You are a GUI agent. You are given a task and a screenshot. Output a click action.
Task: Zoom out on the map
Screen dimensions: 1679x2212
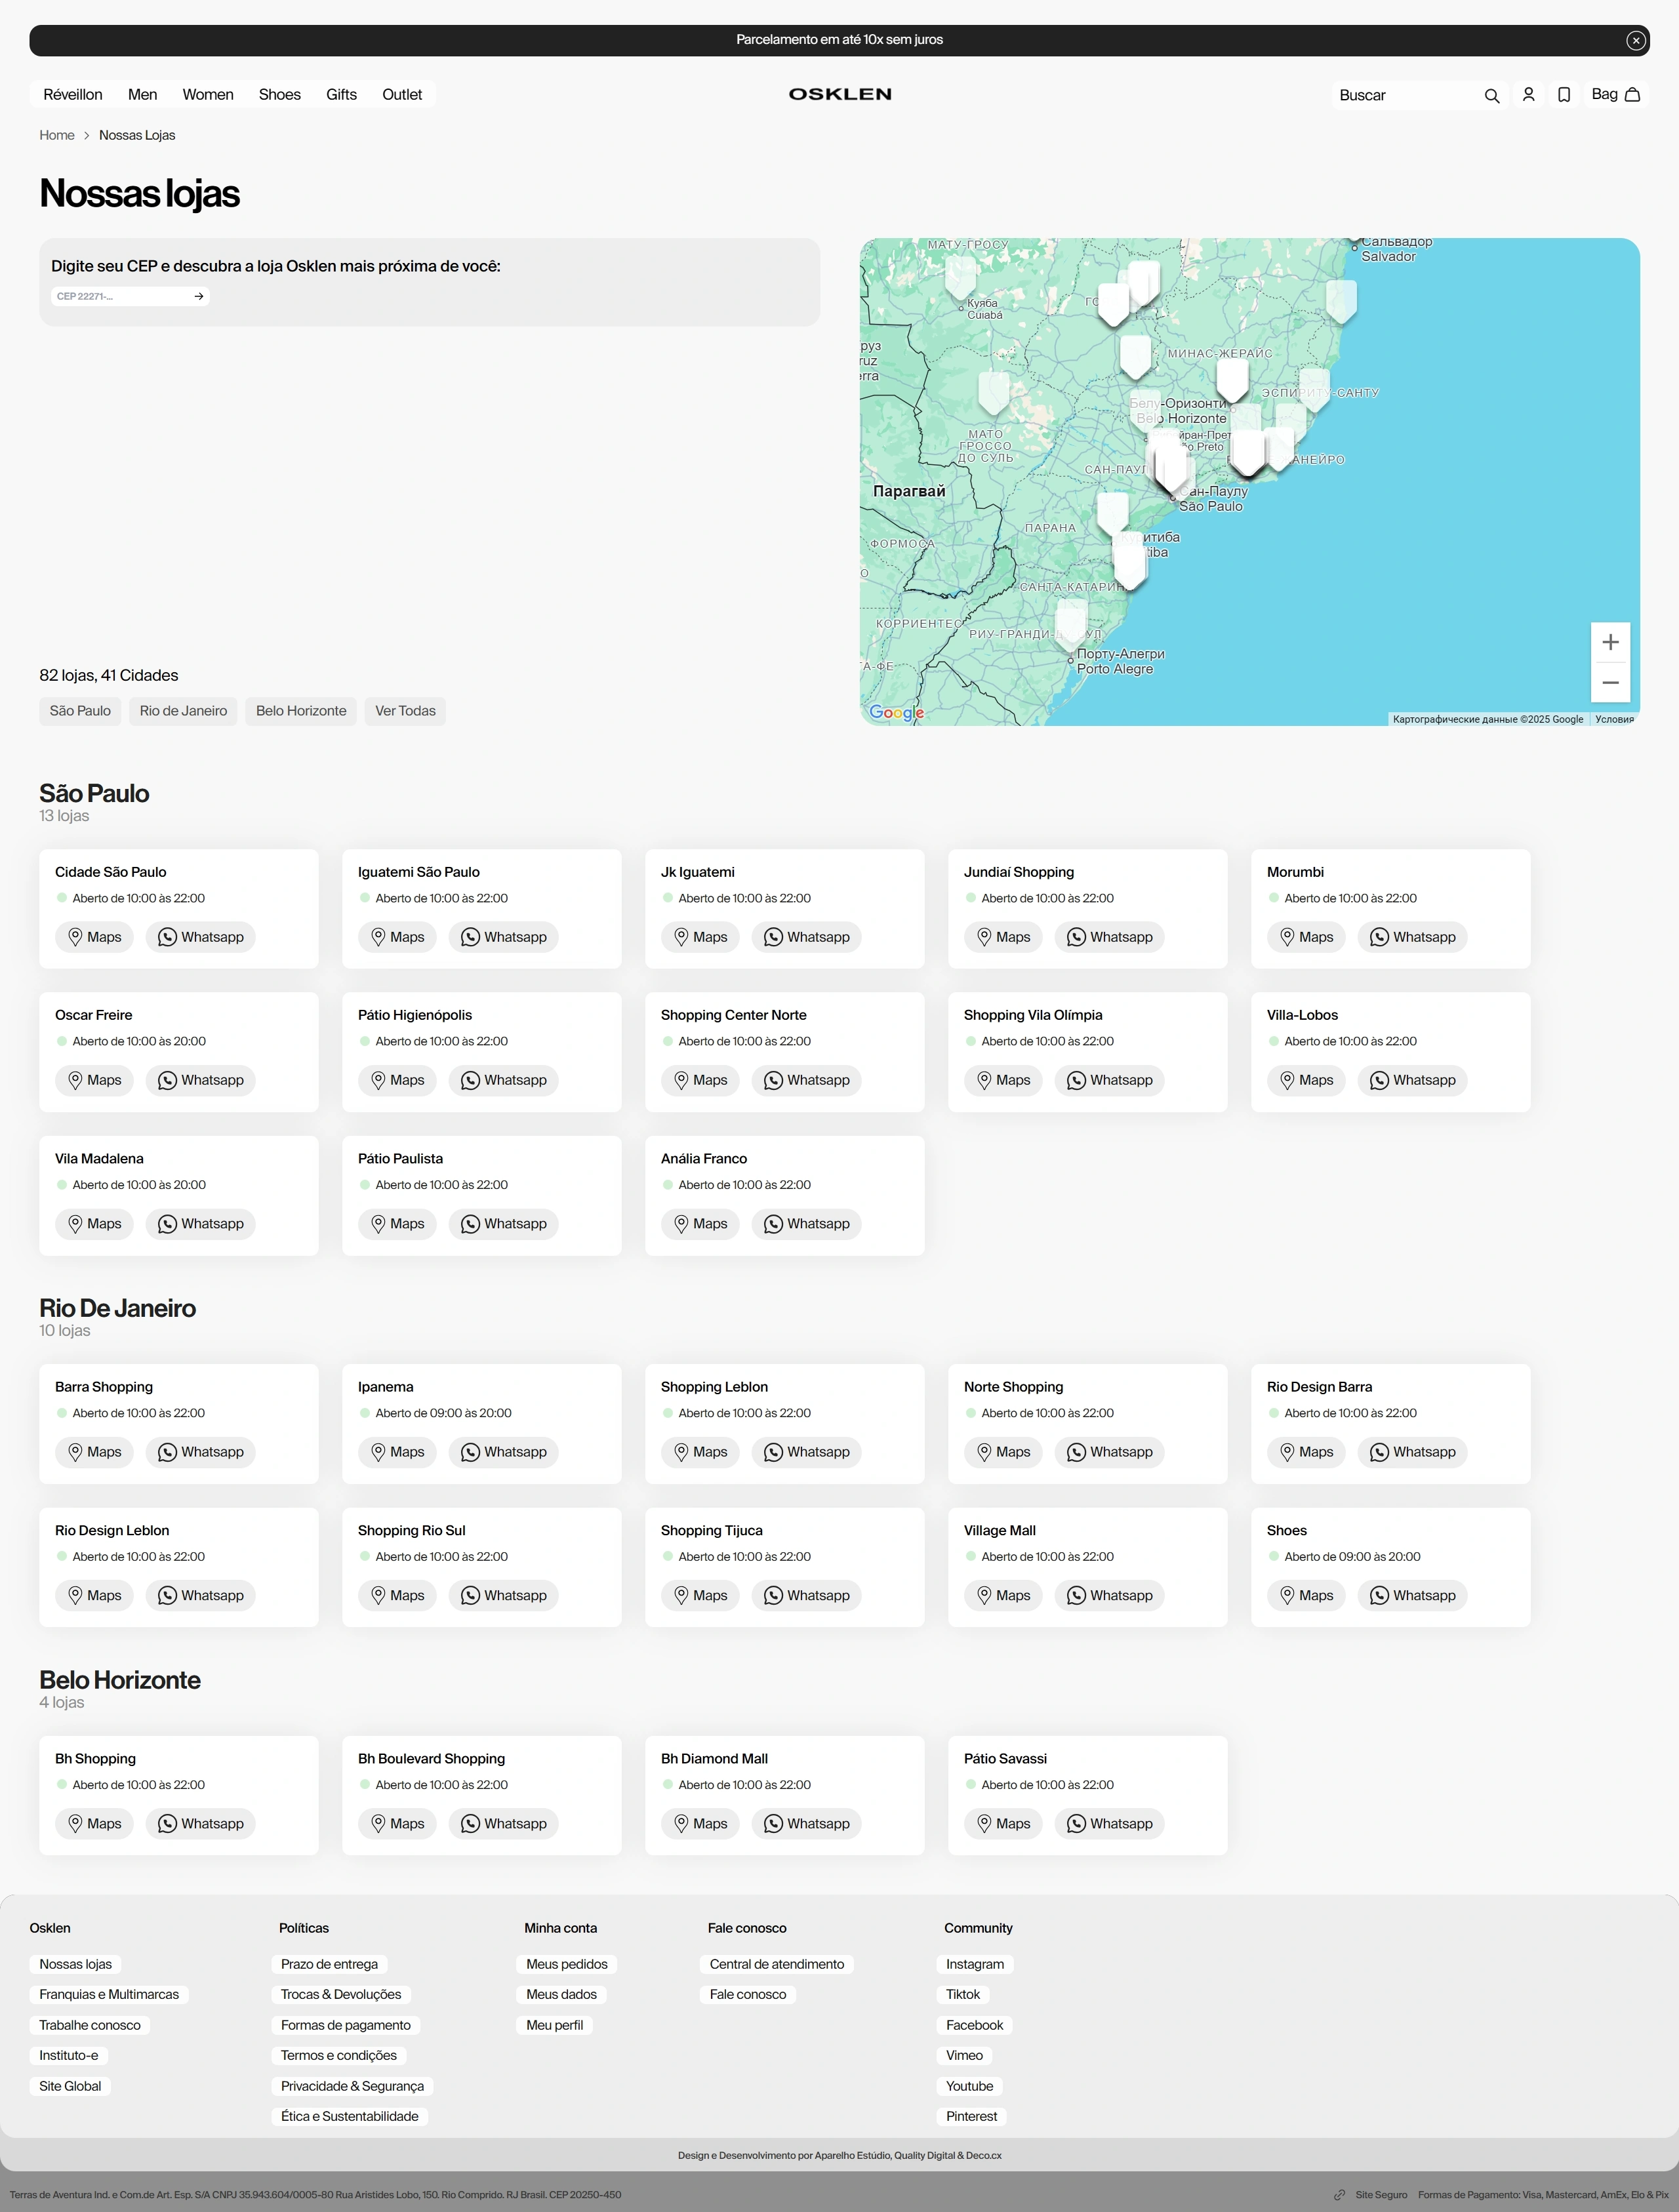pos(1610,683)
